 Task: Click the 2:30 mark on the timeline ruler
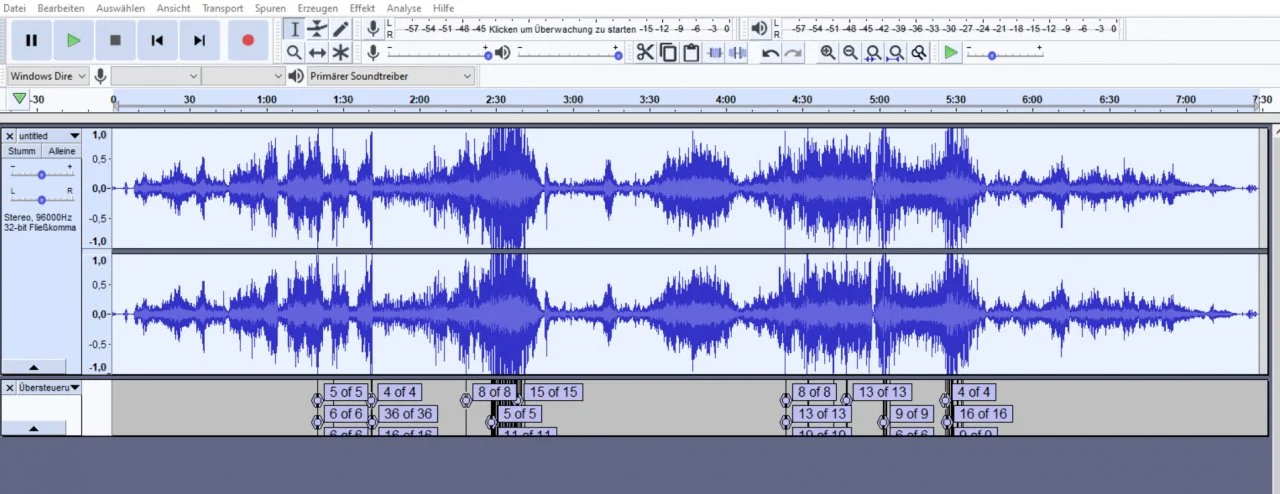(496, 100)
